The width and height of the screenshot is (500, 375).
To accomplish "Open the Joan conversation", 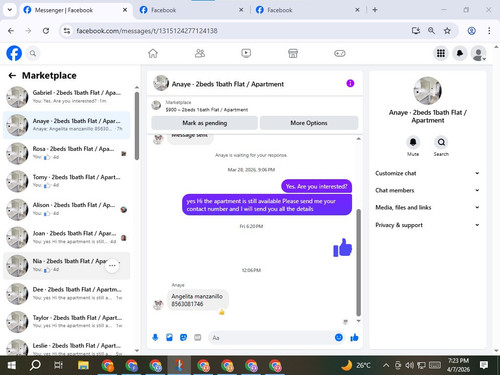I will click(67, 237).
